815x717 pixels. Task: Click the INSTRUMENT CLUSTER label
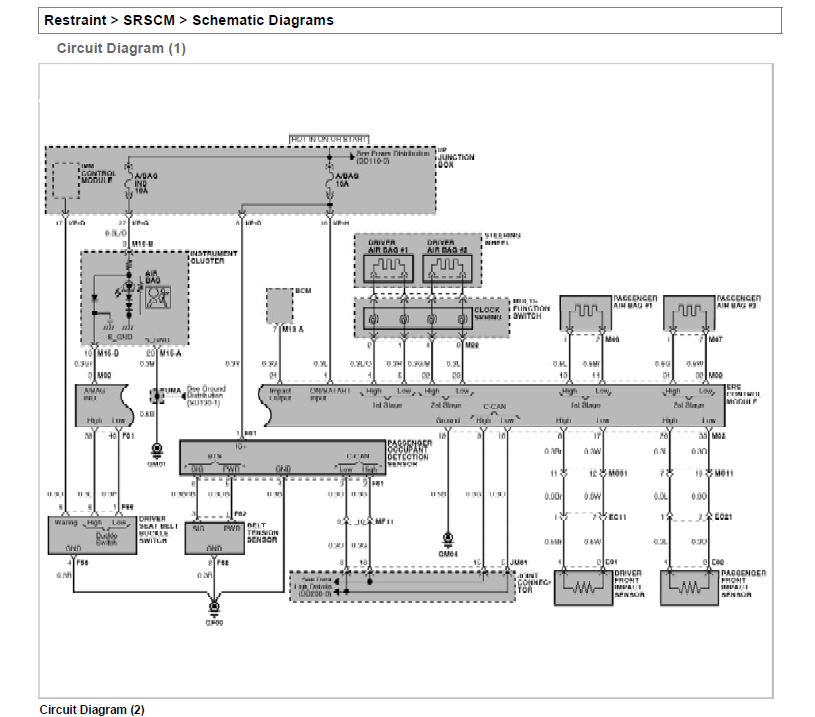[214, 257]
